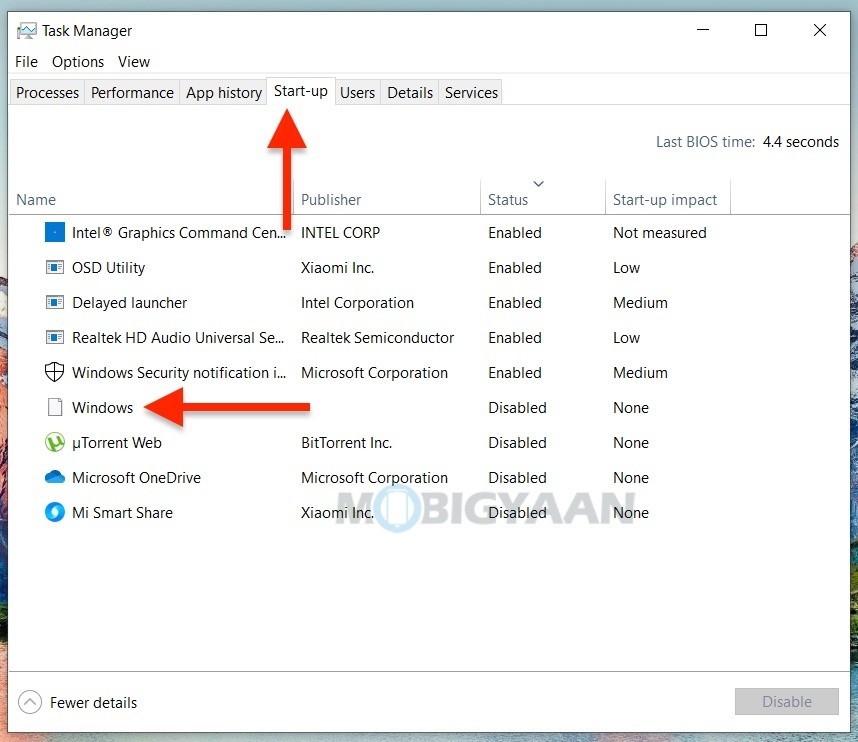The width and height of the screenshot is (858, 742).
Task: Click the INTEL CORP publisher cell
Action: click(x=340, y=233)
